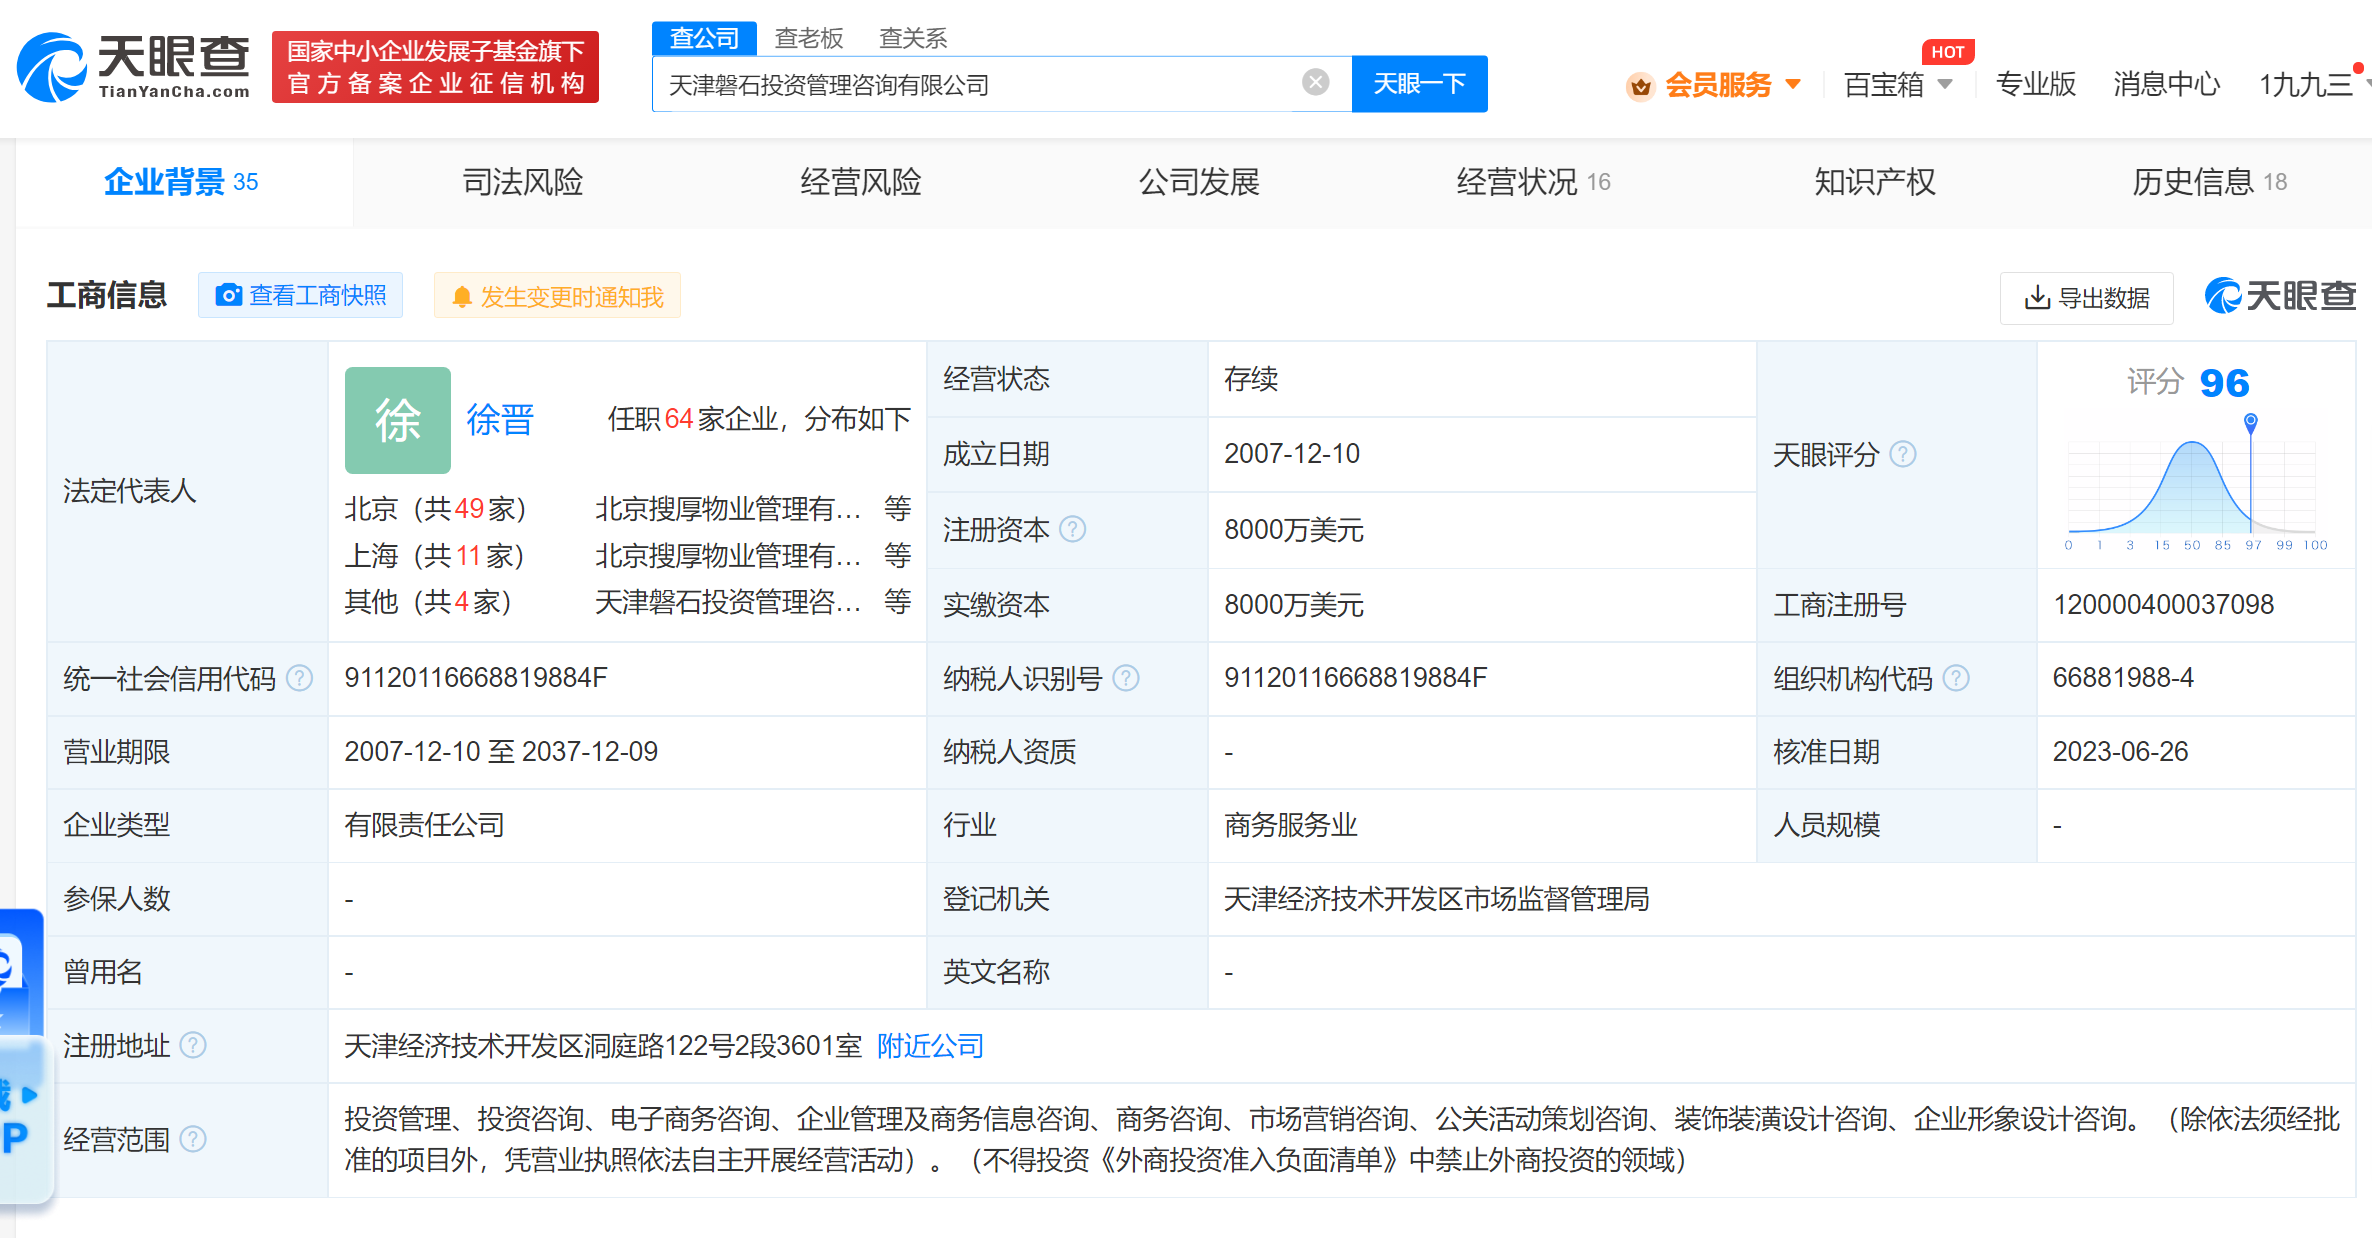Screen dimensions: 2372x1238
Task: Click the 导出数据 button
Action: click(x=2086, y=298)
